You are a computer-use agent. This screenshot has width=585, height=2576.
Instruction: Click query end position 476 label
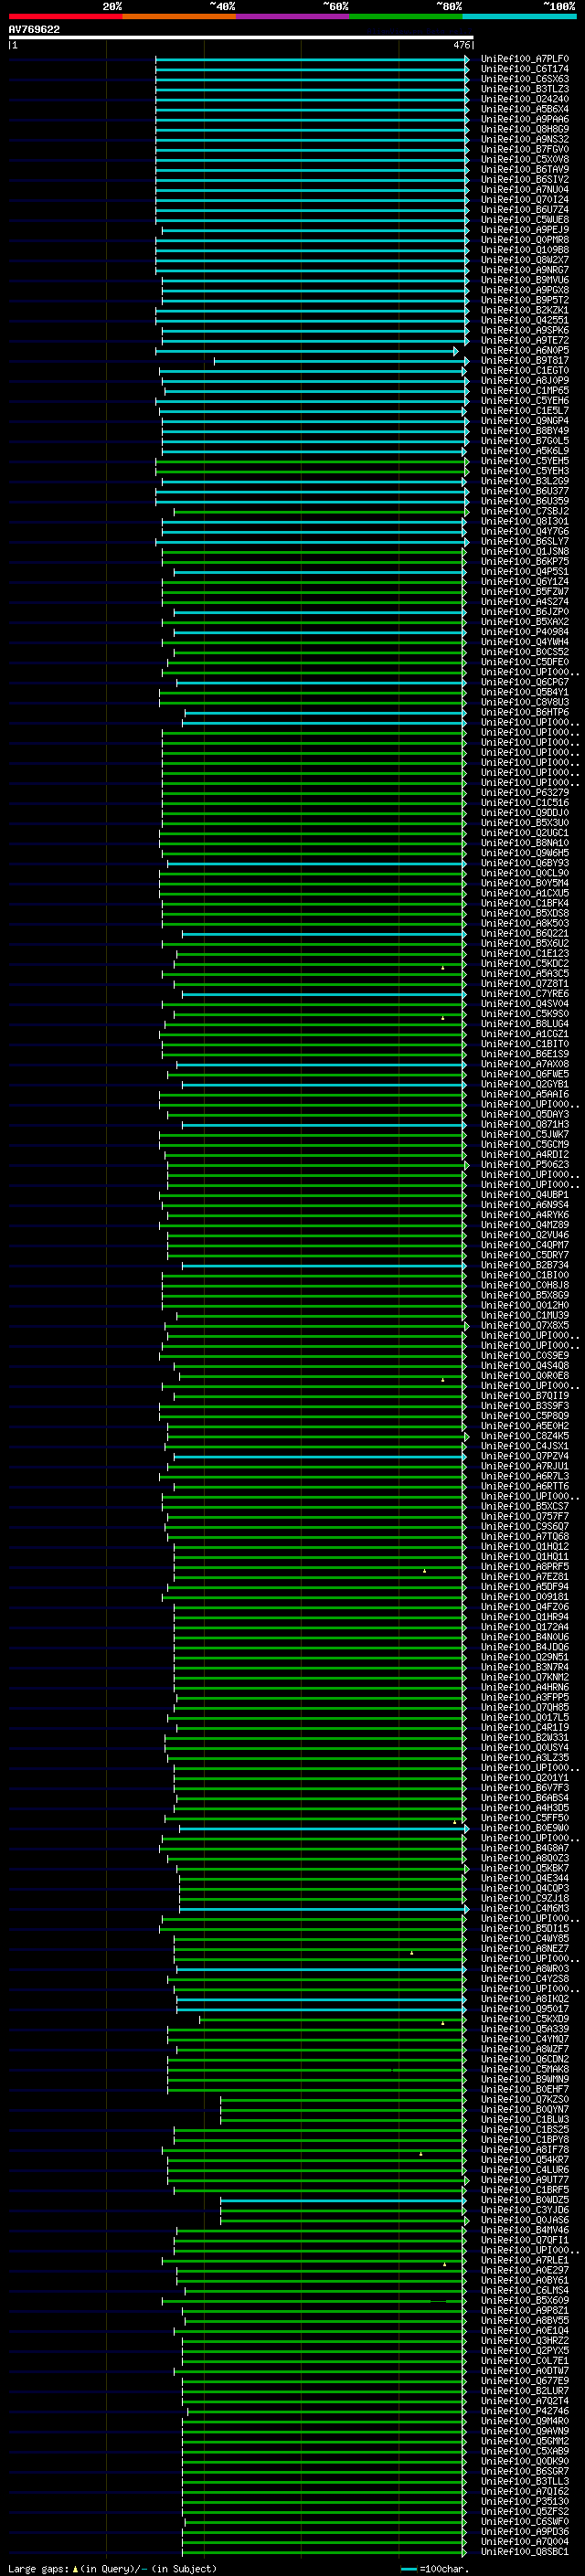(x=462, y=45)
